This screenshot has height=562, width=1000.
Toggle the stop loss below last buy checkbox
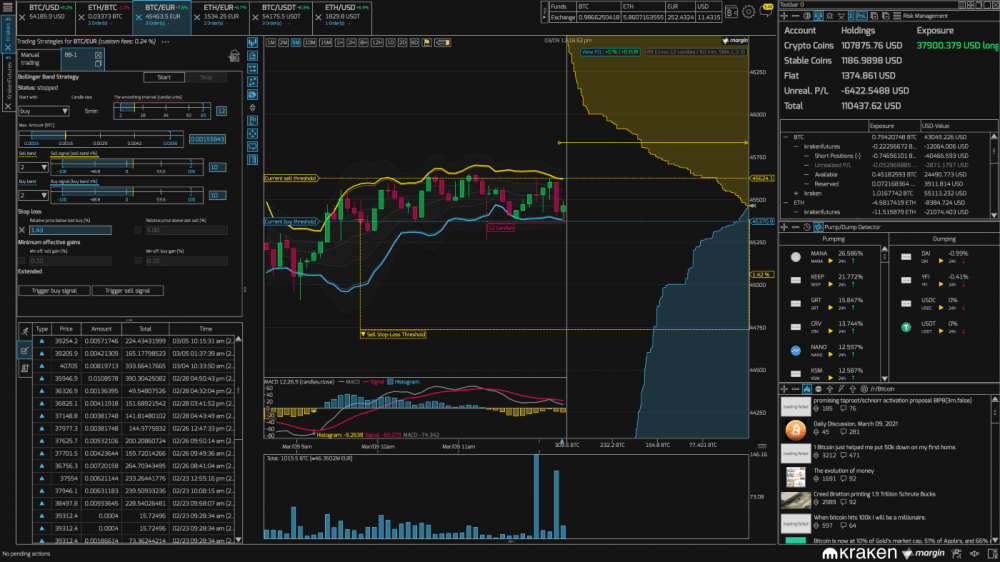click(22, 230)
